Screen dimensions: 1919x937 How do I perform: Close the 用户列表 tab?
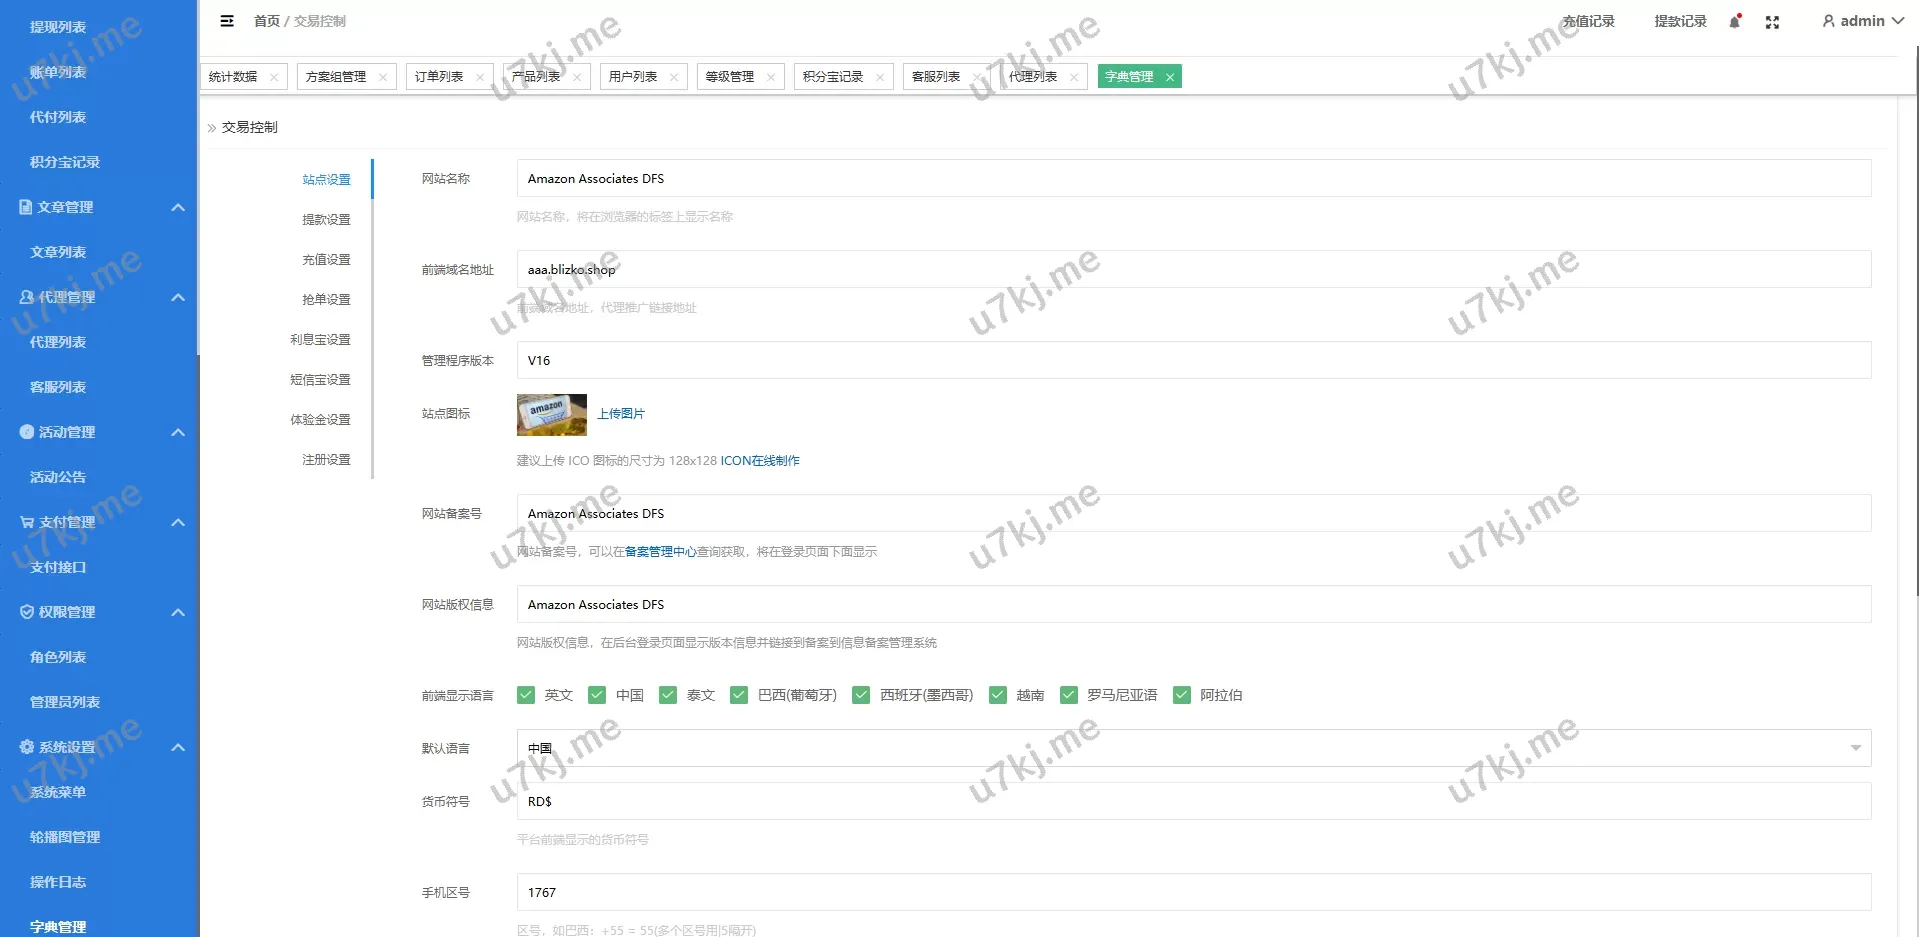(674, 77)
